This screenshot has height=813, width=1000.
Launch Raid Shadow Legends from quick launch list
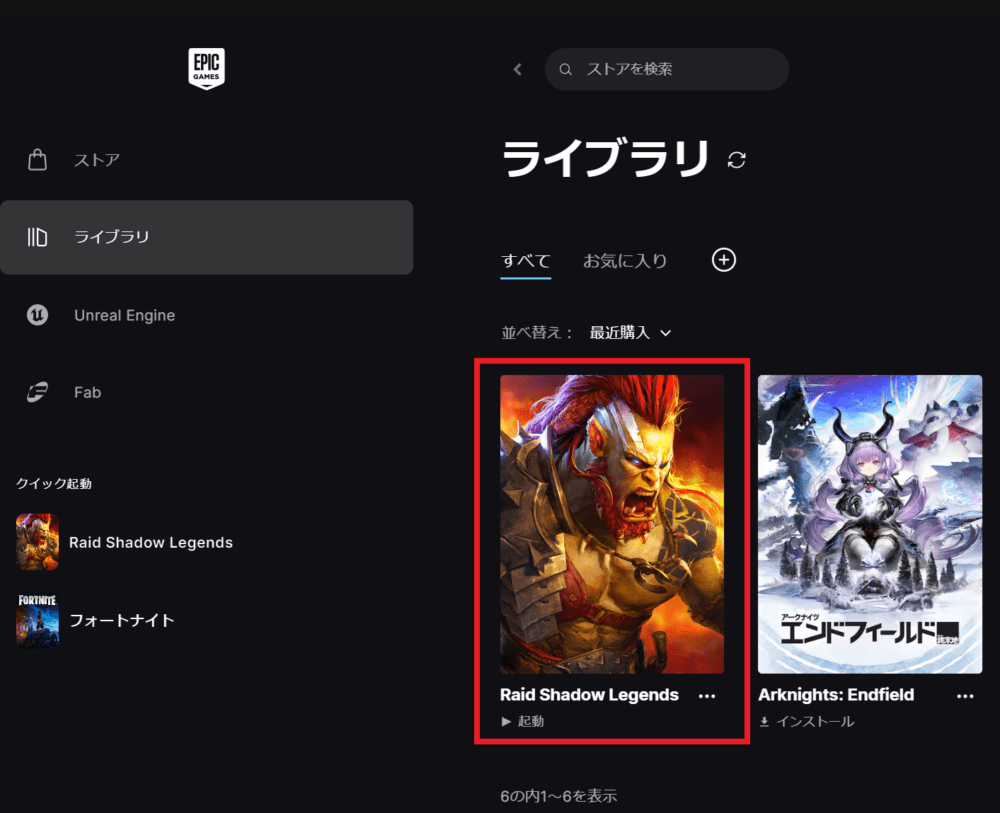click(x=151, y=542)
